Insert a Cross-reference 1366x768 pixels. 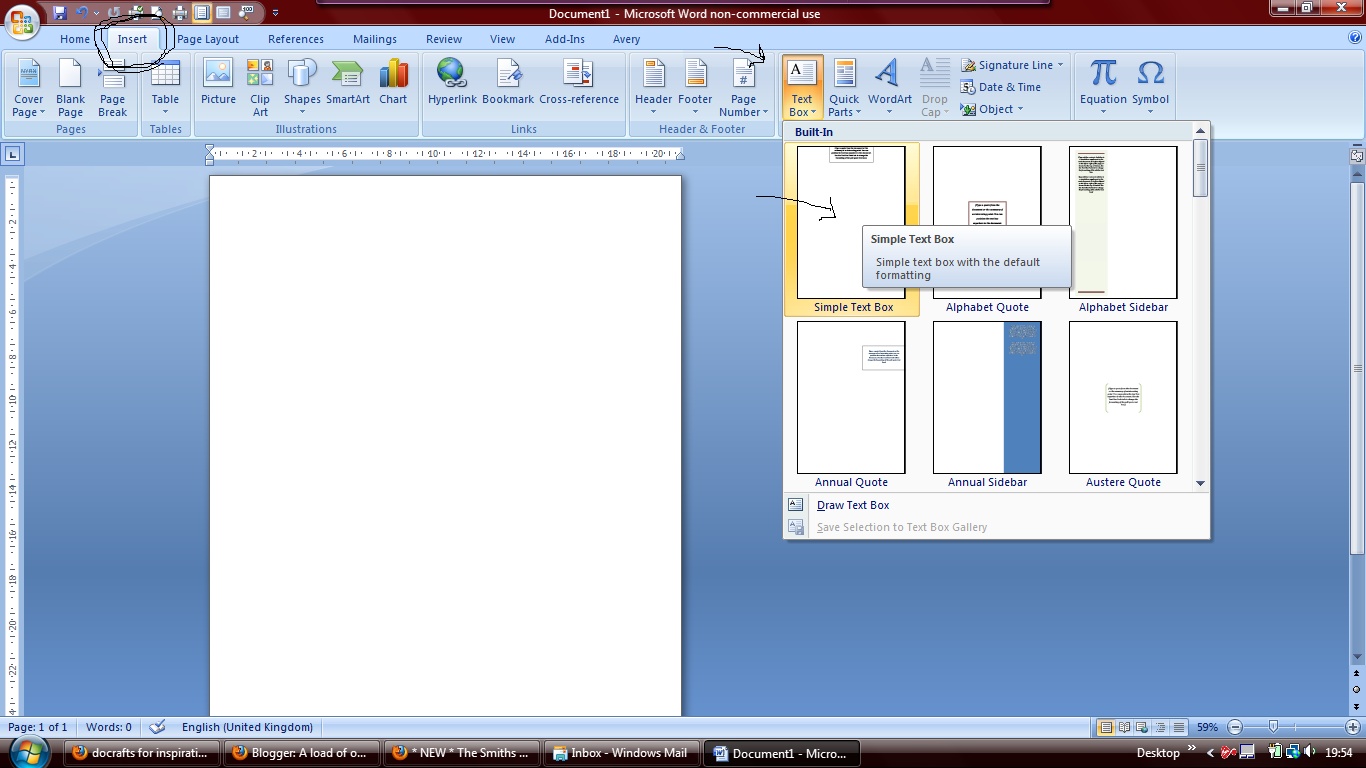click(579, 82)
